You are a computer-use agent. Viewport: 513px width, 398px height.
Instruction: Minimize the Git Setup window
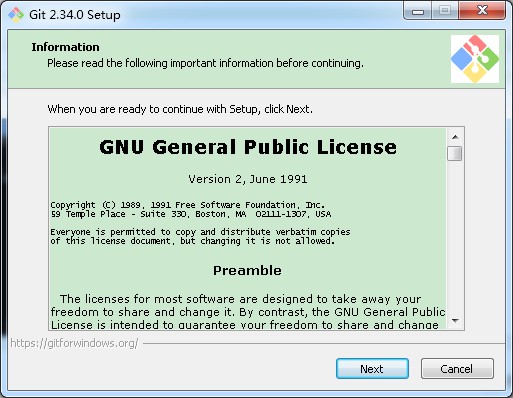point(418,11)
